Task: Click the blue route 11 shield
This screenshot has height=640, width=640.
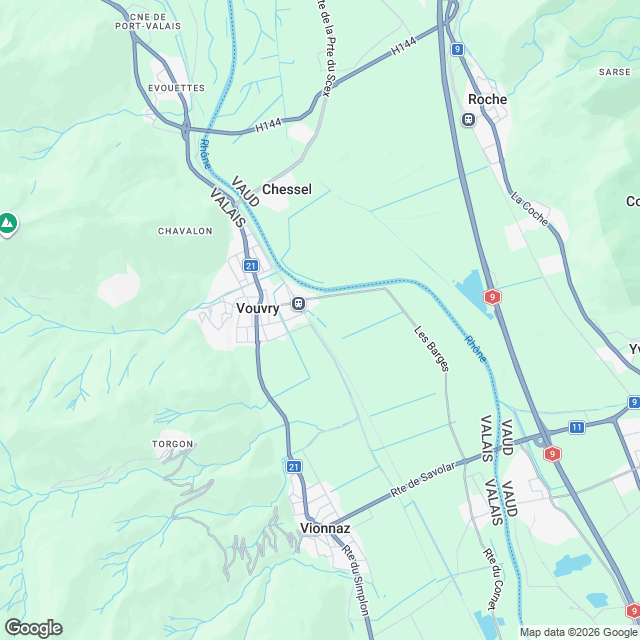Action: coord(576,428)
